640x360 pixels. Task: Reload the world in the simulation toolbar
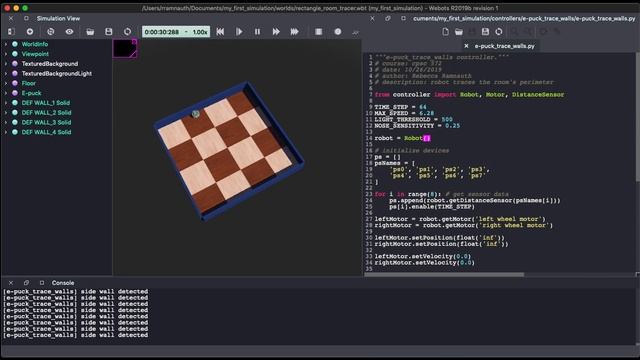pyautogui.click(x=127, y=31)
